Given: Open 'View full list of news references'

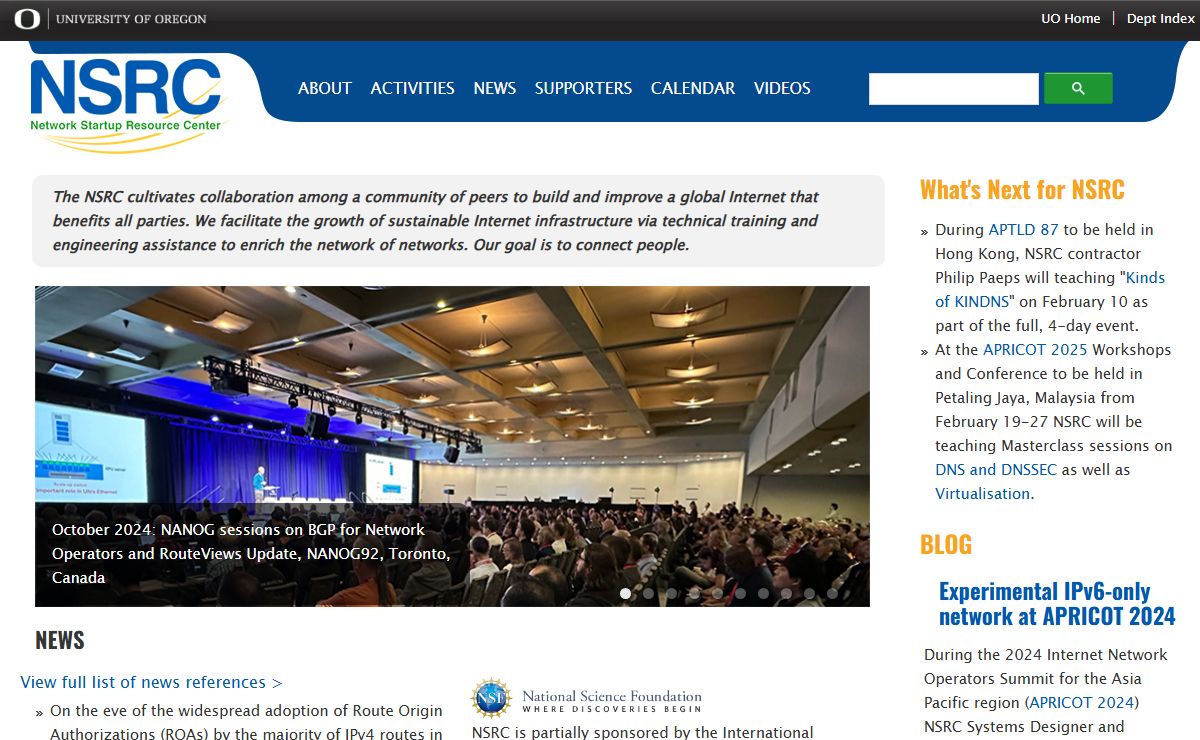Looking at the screenshot, I should [151, 682].
